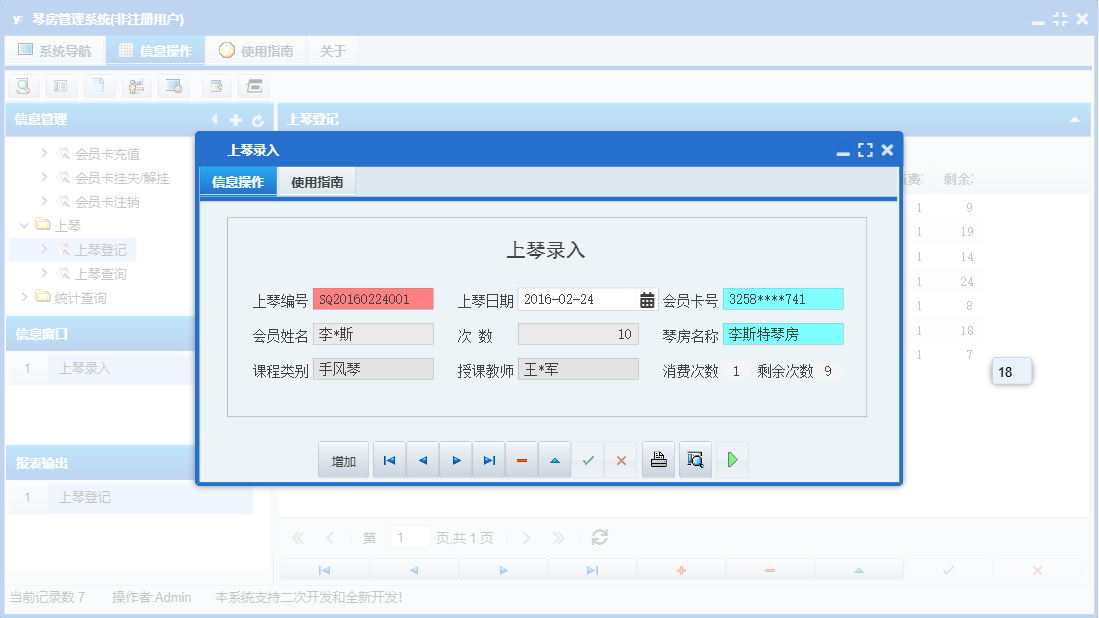Switch to the 使用指南 tab in the dialog
The height and width of the screenshot is (618, 1099).
(x=317, y=181)
